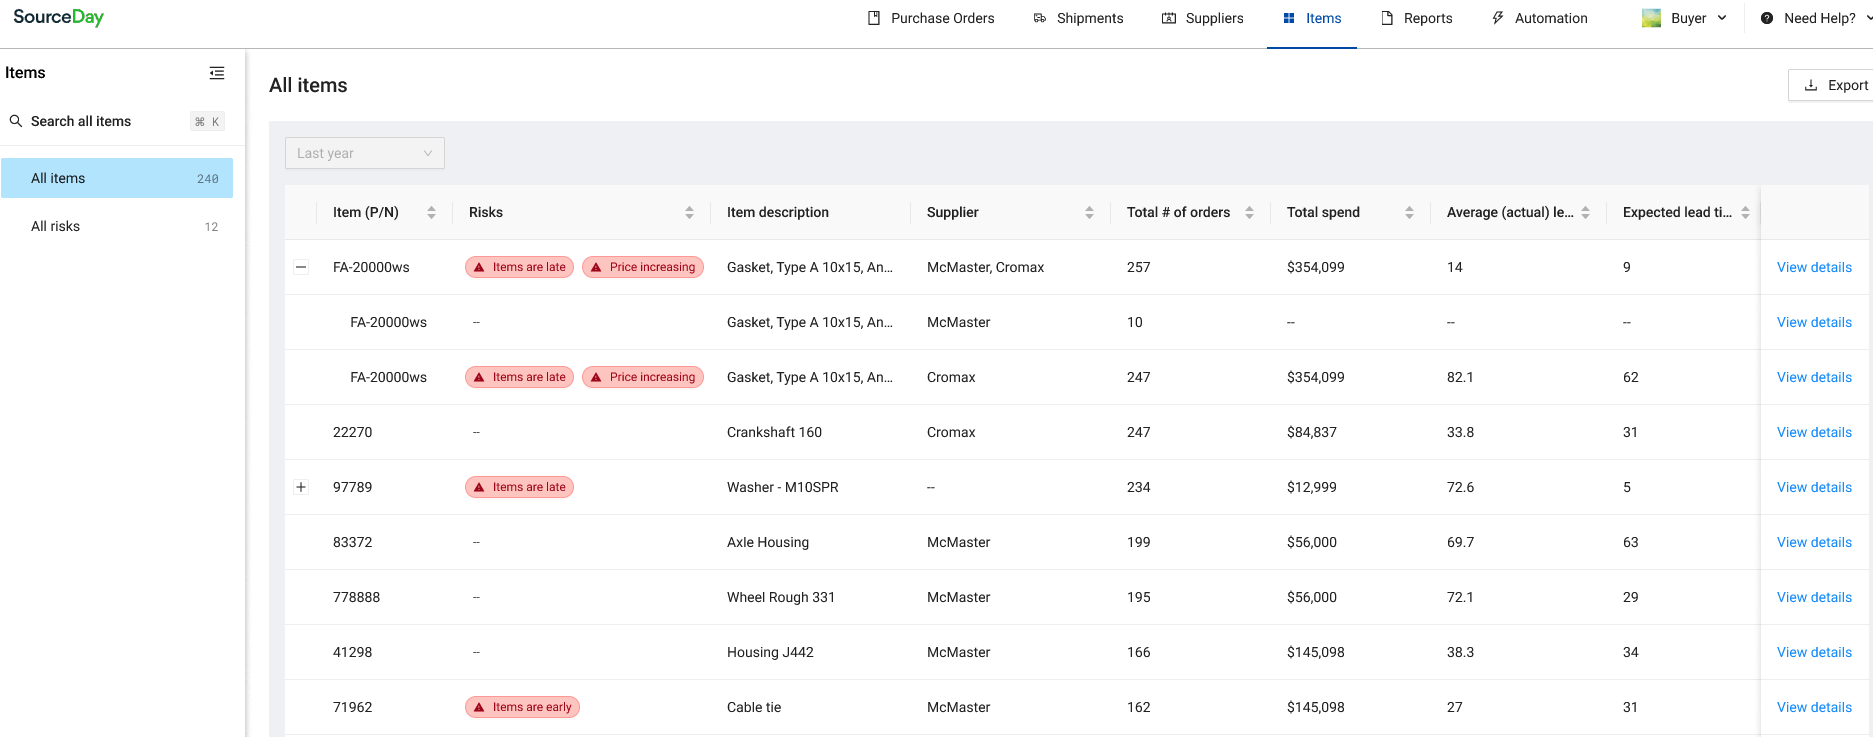Sort by the Risks column arrows
This screenshot has width=1873, height=737.
point(689,212)
